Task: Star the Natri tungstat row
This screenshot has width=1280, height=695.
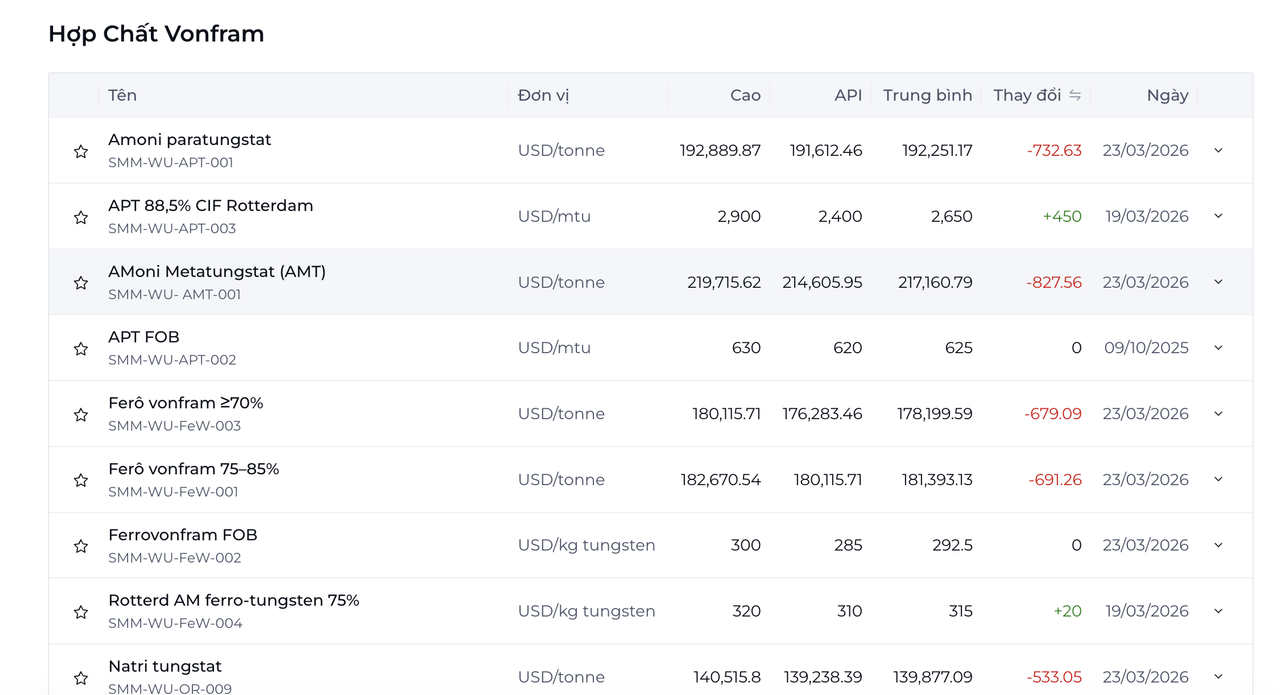Action: [x=81, y=678]
